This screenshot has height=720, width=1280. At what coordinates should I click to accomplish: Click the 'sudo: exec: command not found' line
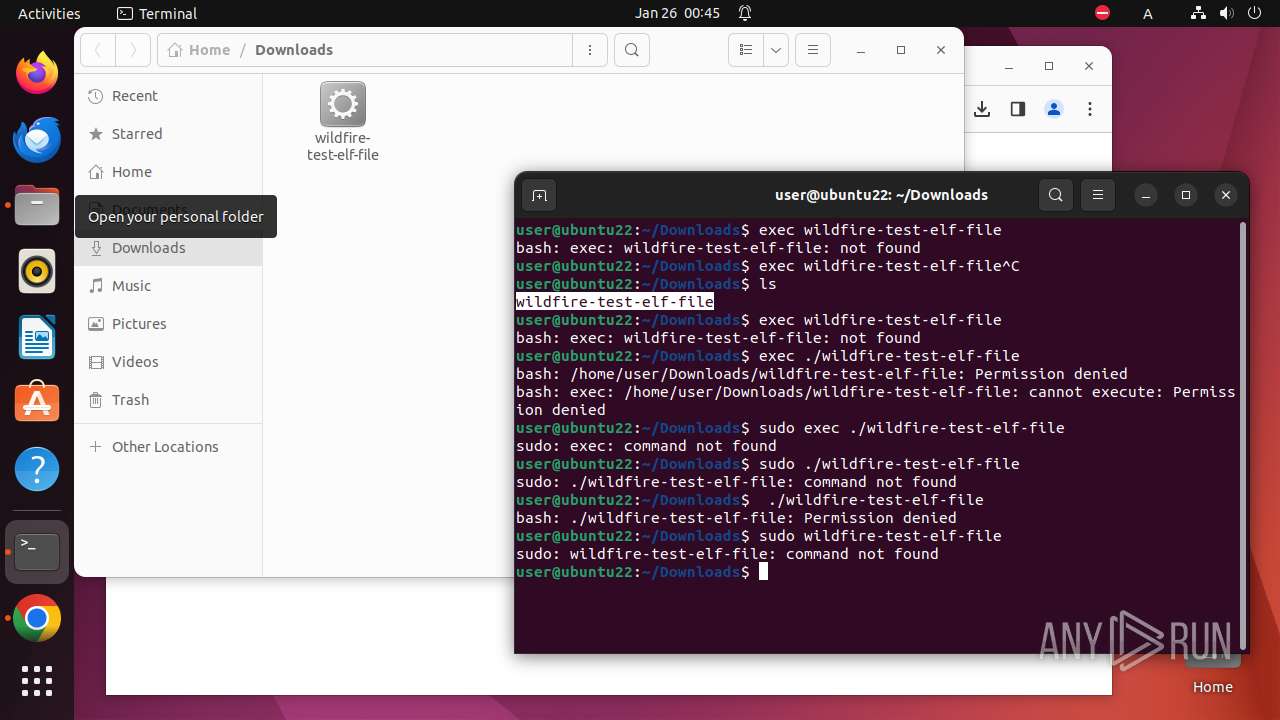click(x=646, y=446)
